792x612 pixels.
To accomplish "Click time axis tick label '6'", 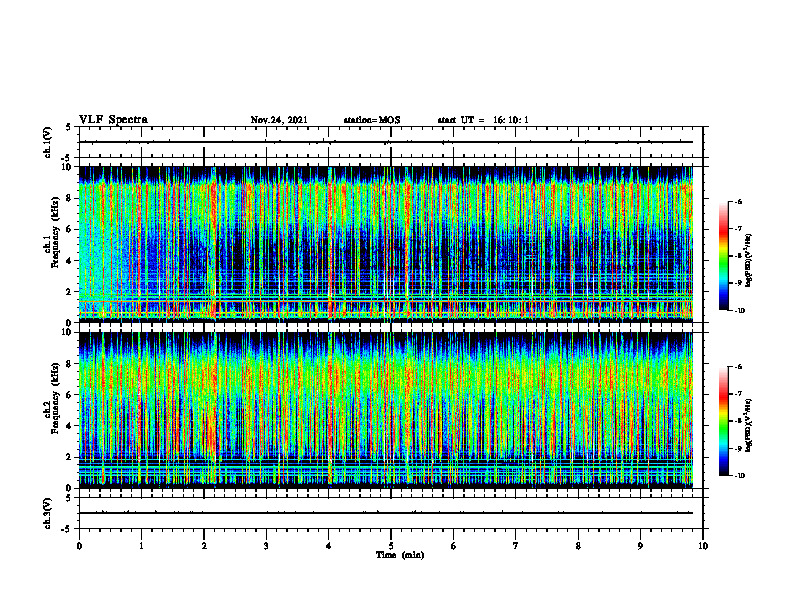I will [454, 546].
